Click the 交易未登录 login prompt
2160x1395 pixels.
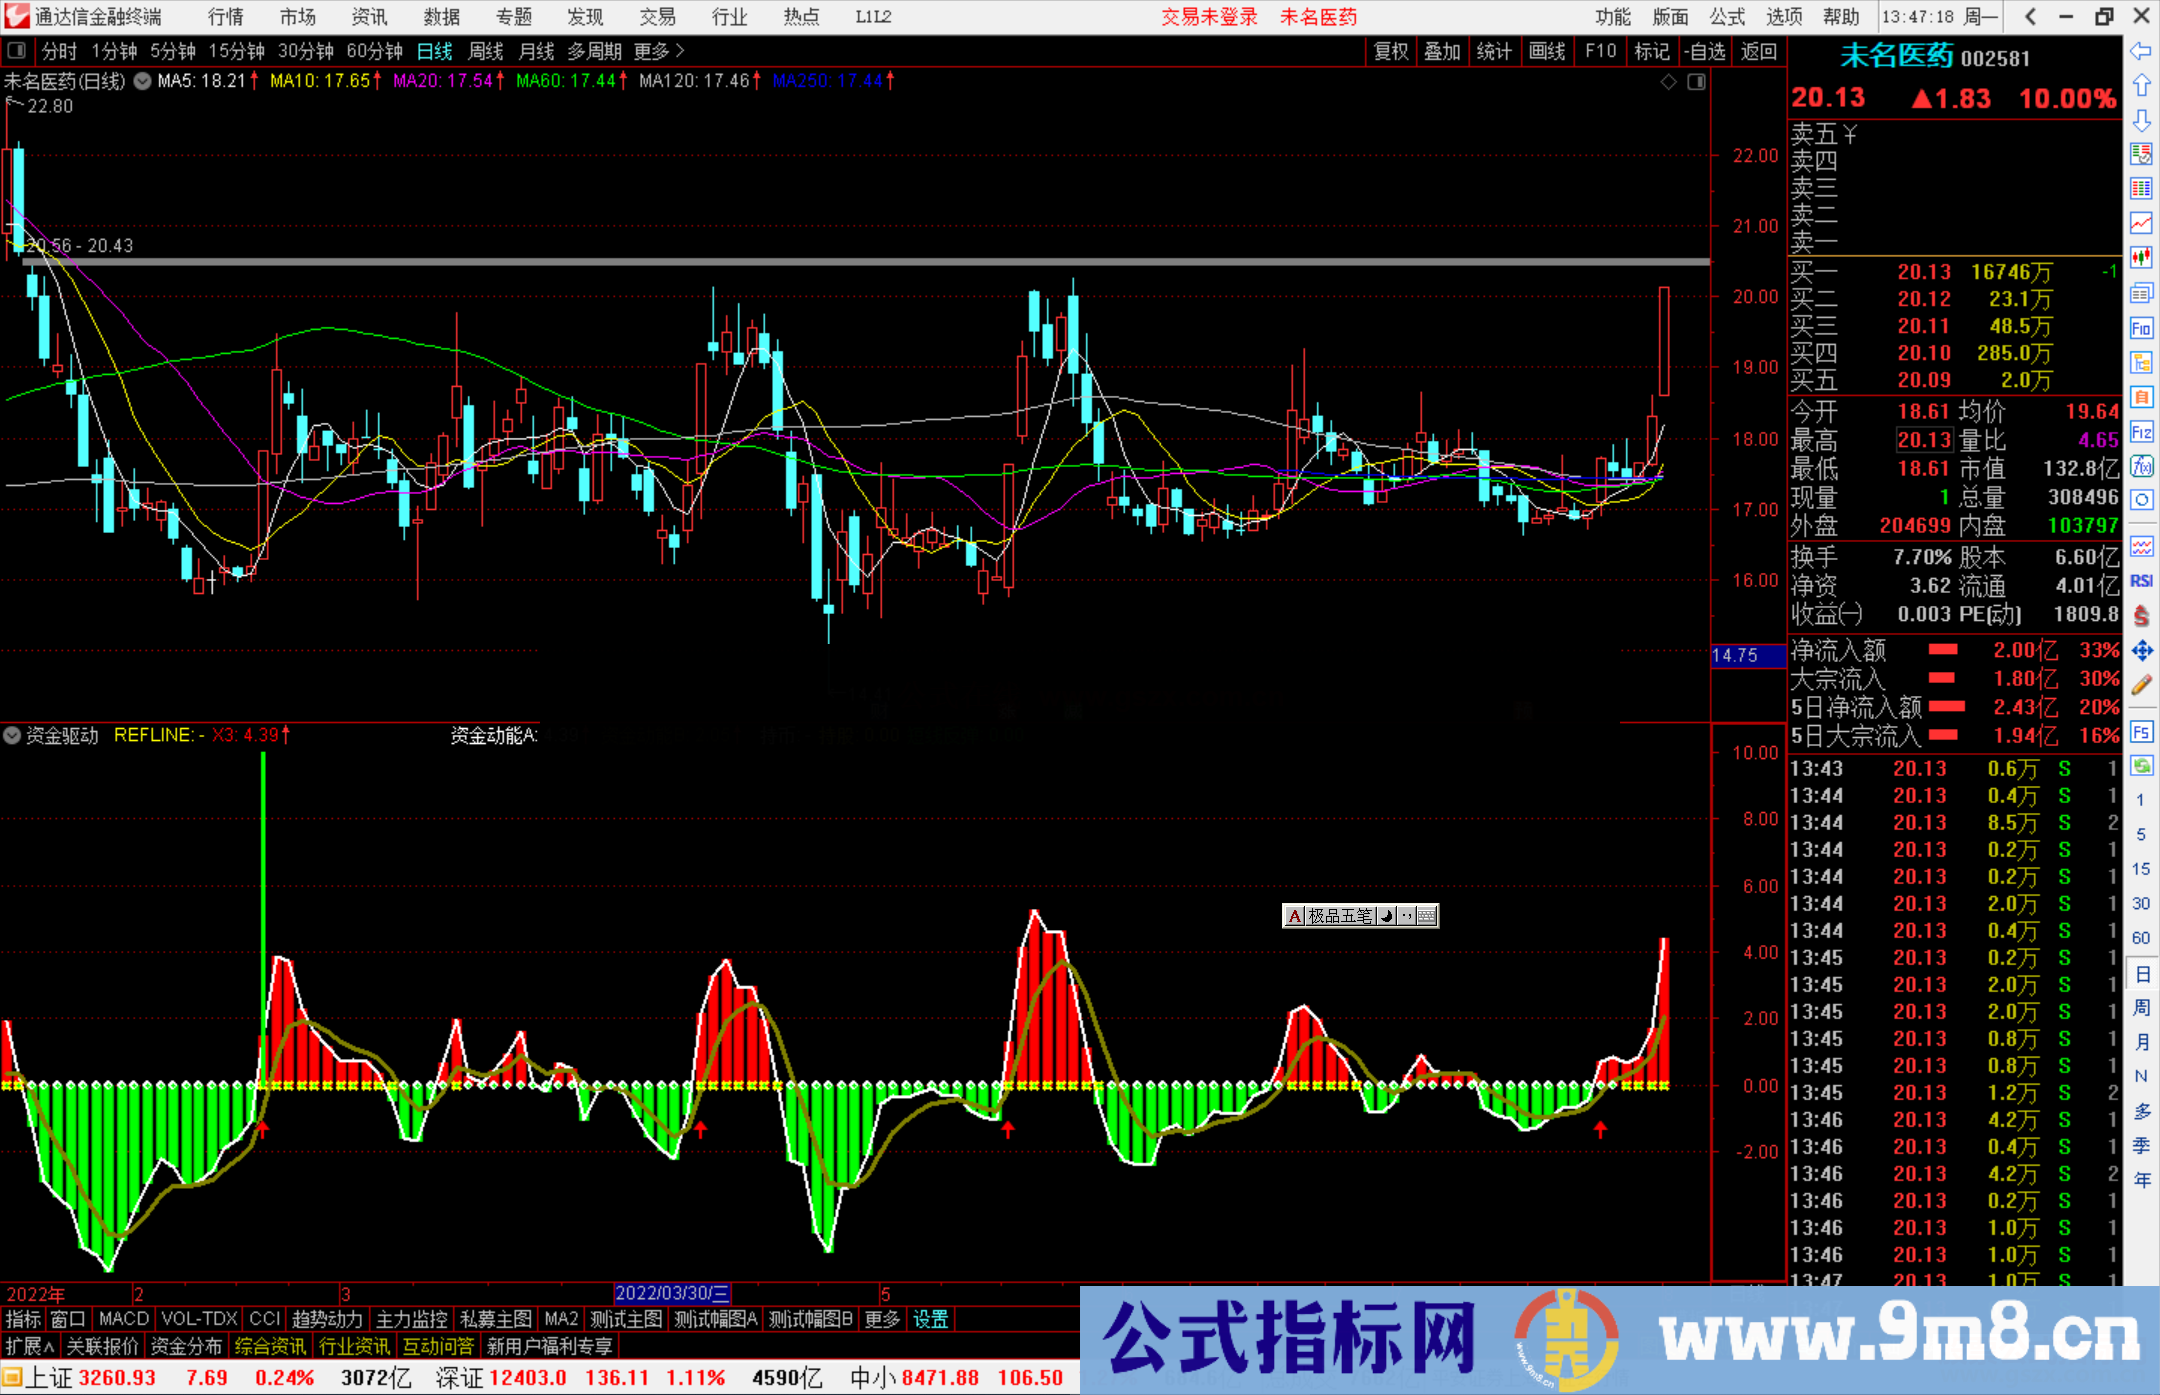tap(1210, 17)
